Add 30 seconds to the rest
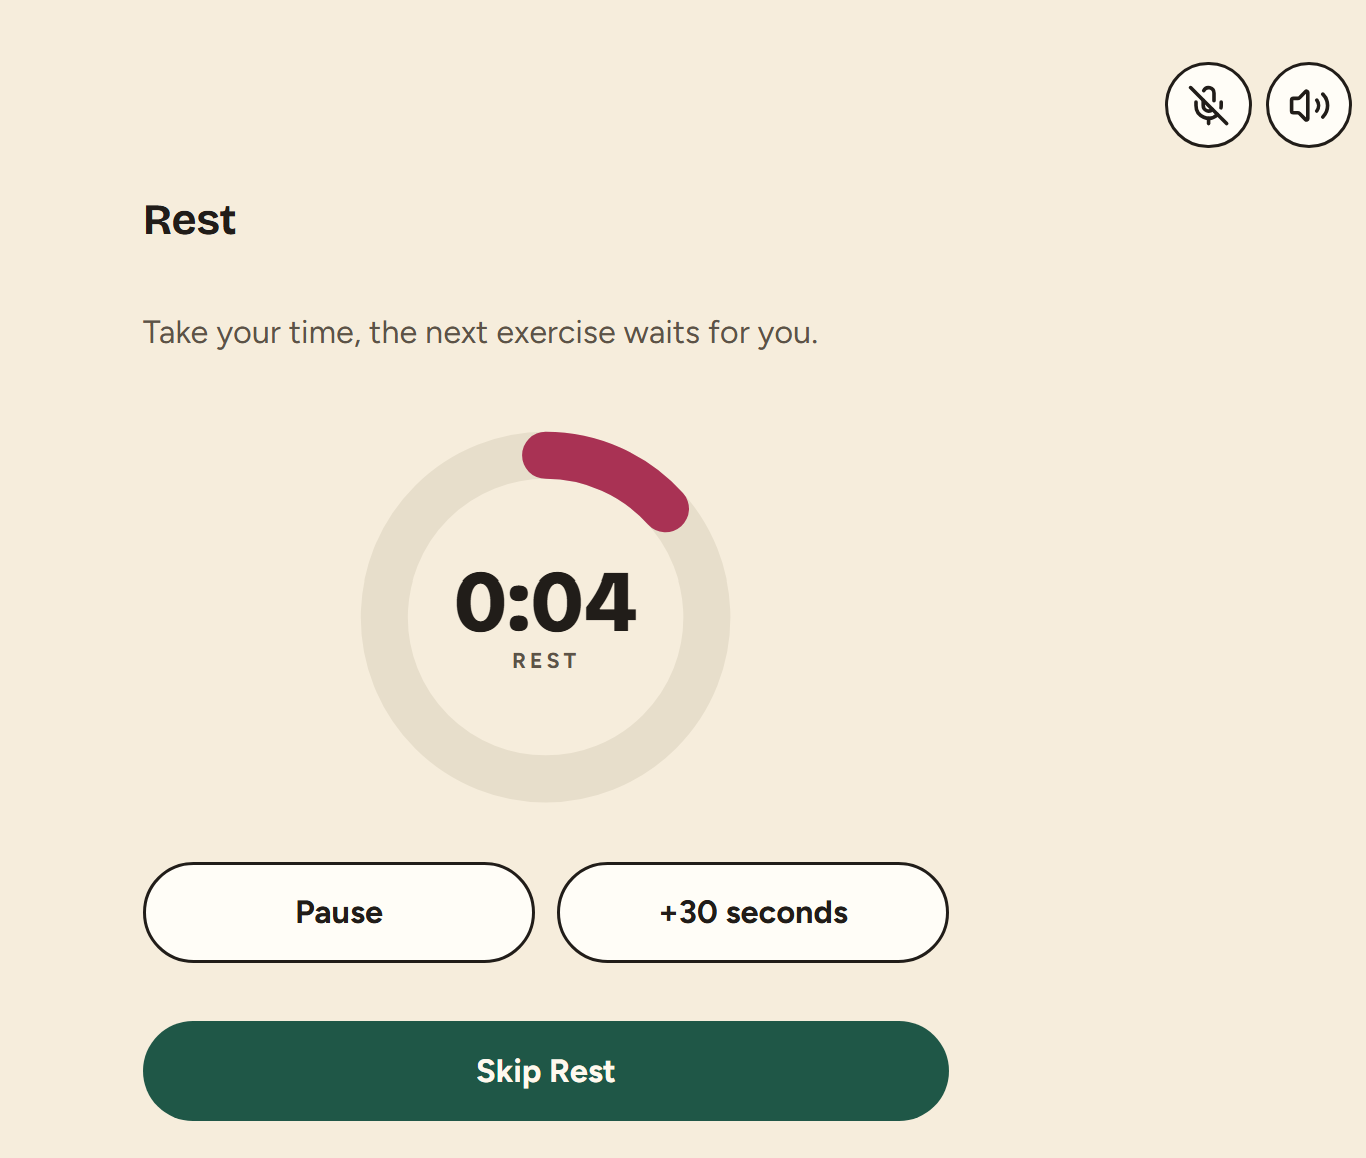This screenshot has height=1158, width=1366. [x=753, y=912]
